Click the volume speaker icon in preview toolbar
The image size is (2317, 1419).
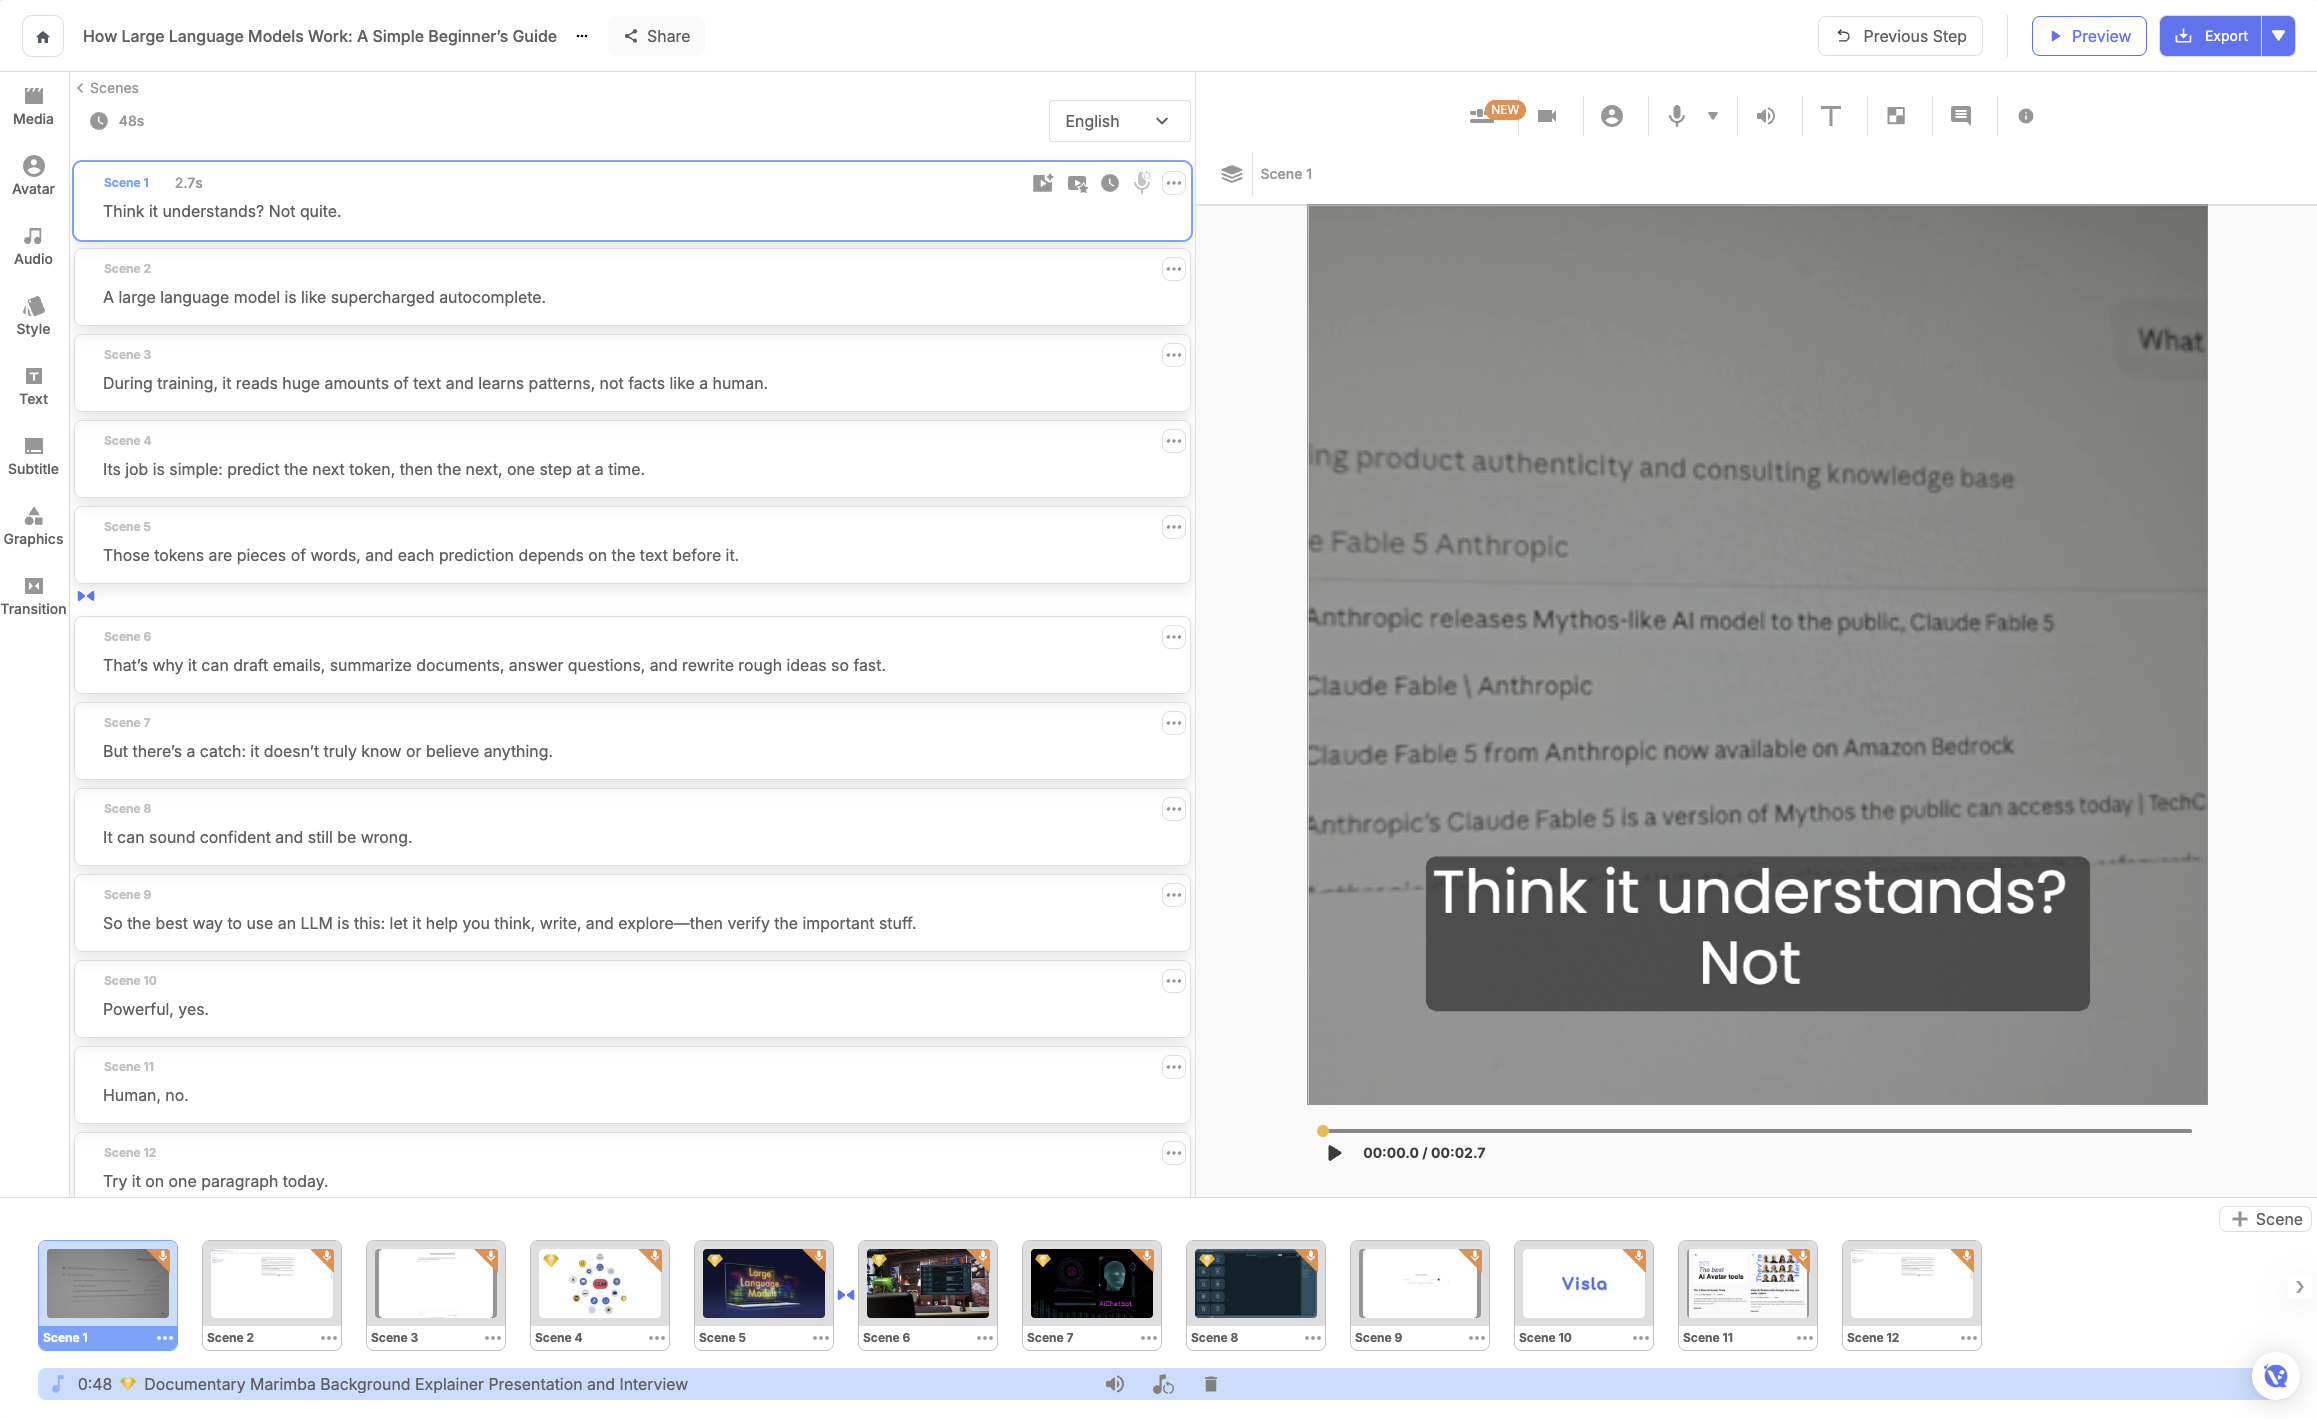point(1766,116)
